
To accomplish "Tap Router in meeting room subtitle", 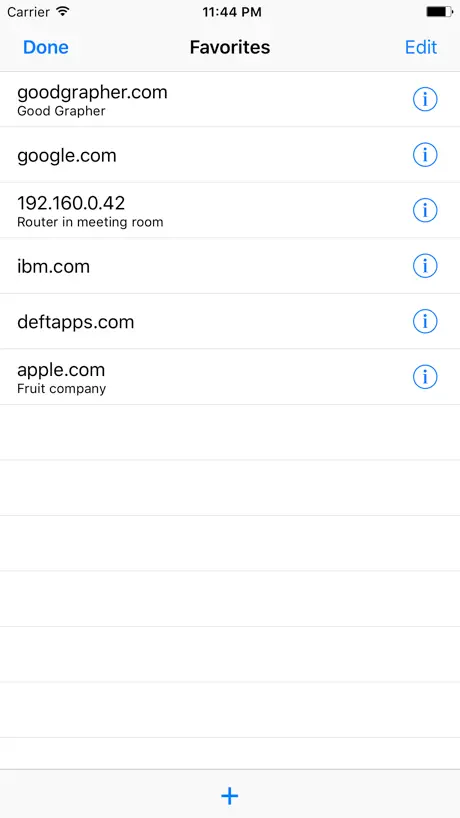I will point(90,222).
